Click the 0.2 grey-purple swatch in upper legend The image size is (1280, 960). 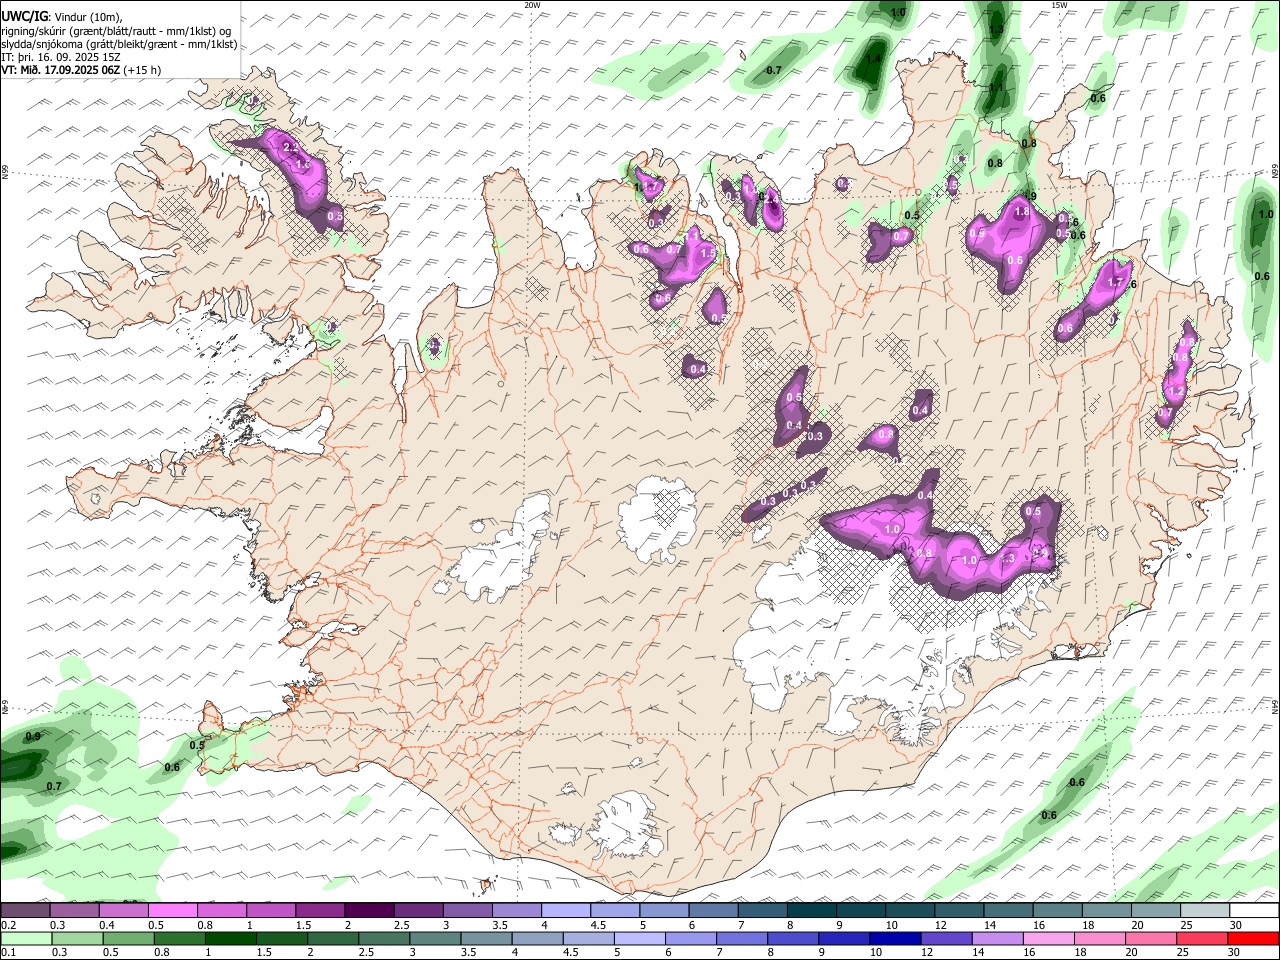coord(25,910)
